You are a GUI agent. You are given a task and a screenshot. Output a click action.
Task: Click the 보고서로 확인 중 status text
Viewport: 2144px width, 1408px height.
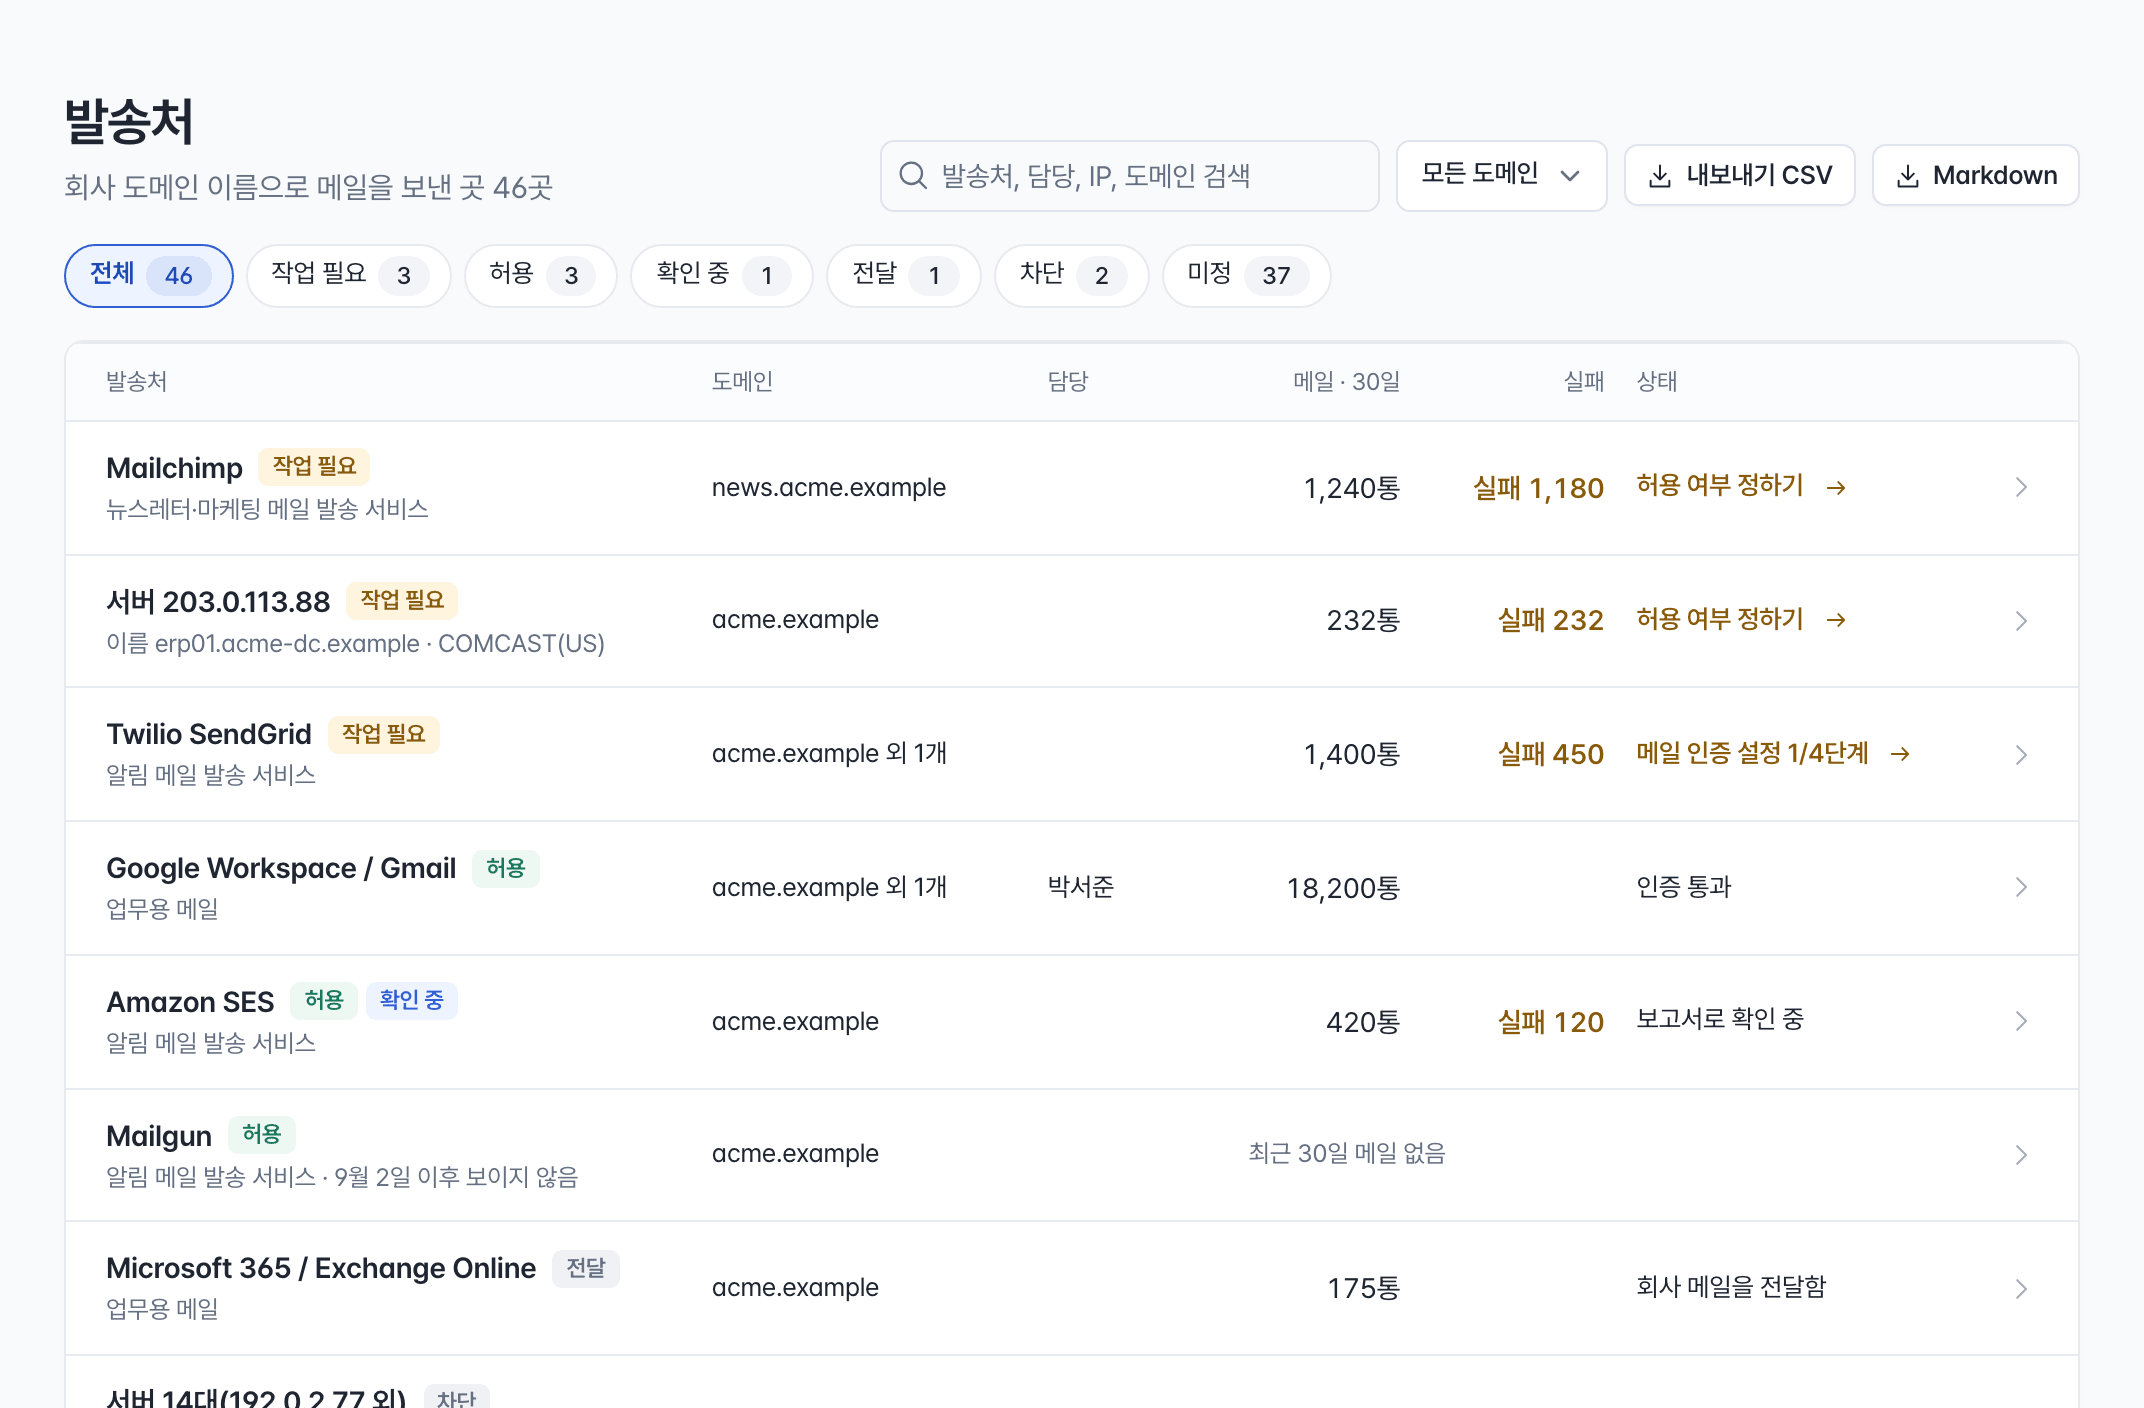[x=1720, y=1020]
